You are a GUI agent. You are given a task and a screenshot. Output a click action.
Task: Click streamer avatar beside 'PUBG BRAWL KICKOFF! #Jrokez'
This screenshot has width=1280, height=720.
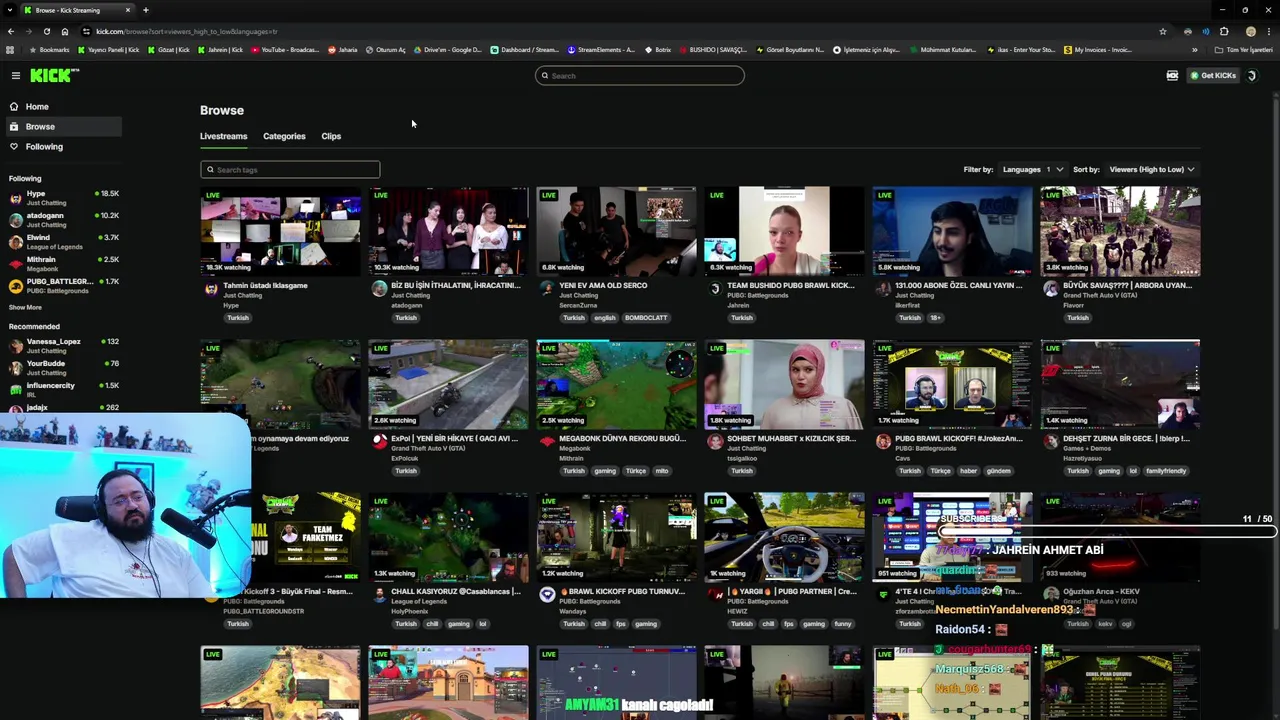(x=883, y=442)
